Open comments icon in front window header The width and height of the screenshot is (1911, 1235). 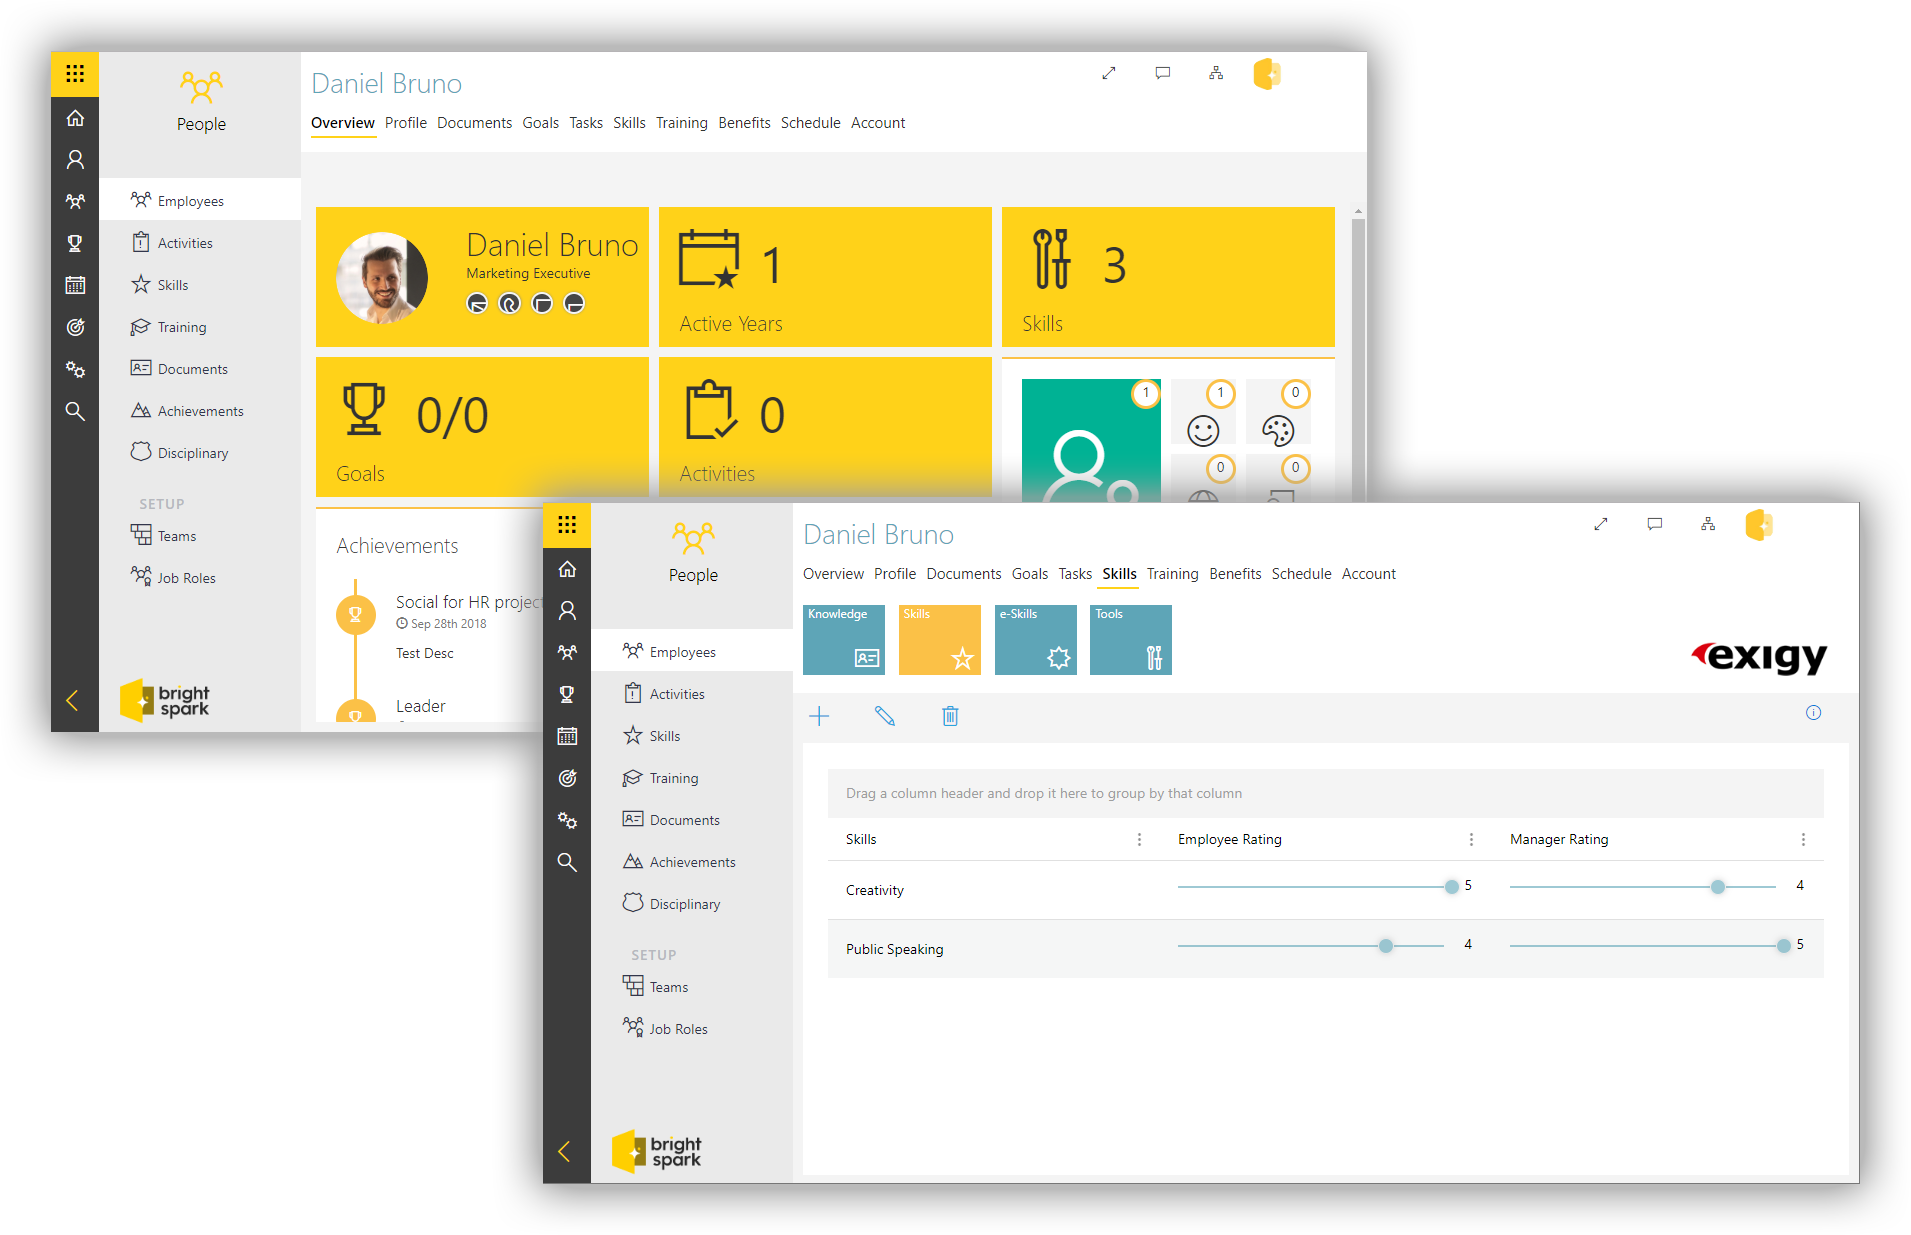[x=1654, y=524]
